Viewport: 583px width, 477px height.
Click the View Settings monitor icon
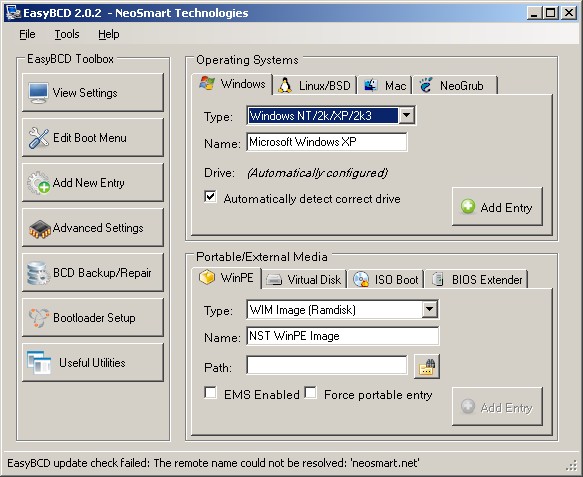[38, 93]
